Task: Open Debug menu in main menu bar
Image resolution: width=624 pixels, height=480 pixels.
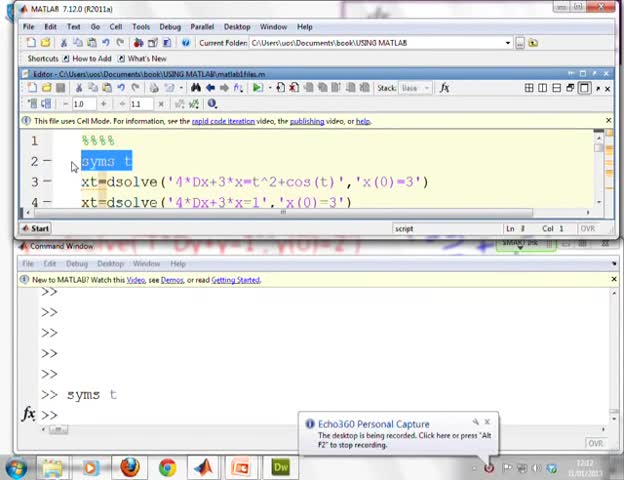Action: tap(170, 27)
